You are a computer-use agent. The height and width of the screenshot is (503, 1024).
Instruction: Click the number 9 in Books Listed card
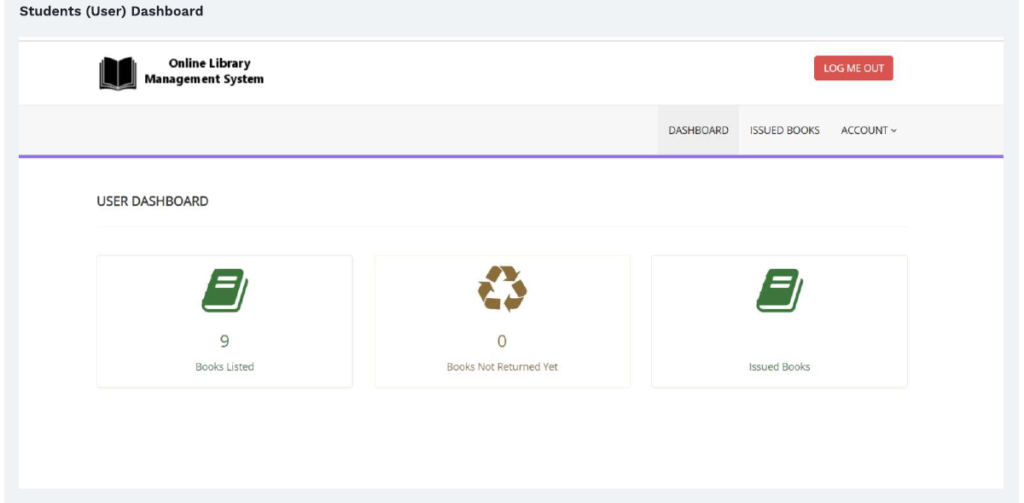225,341
